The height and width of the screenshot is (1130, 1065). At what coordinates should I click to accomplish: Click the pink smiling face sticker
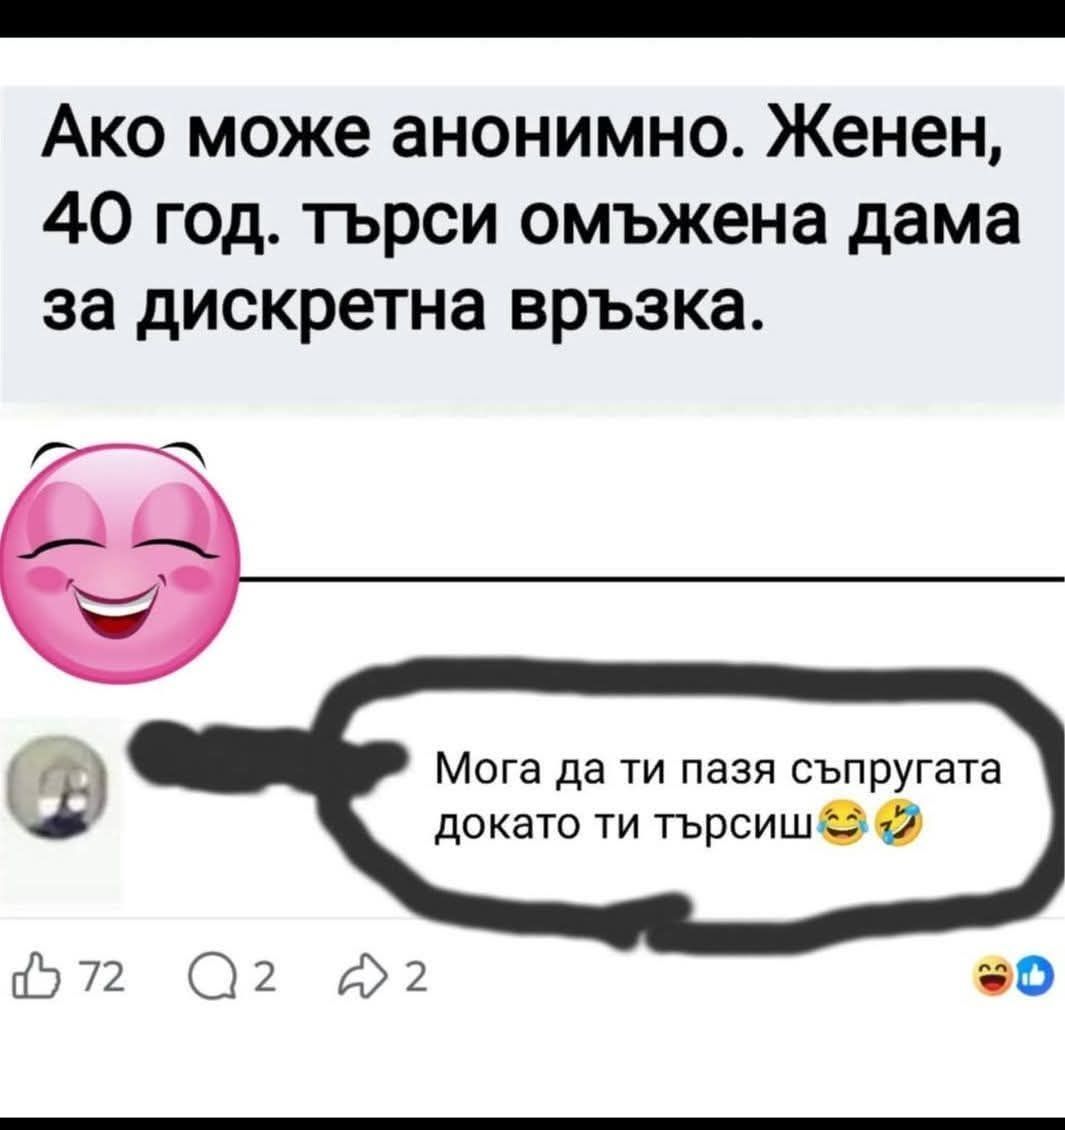(x=118, y=561)
